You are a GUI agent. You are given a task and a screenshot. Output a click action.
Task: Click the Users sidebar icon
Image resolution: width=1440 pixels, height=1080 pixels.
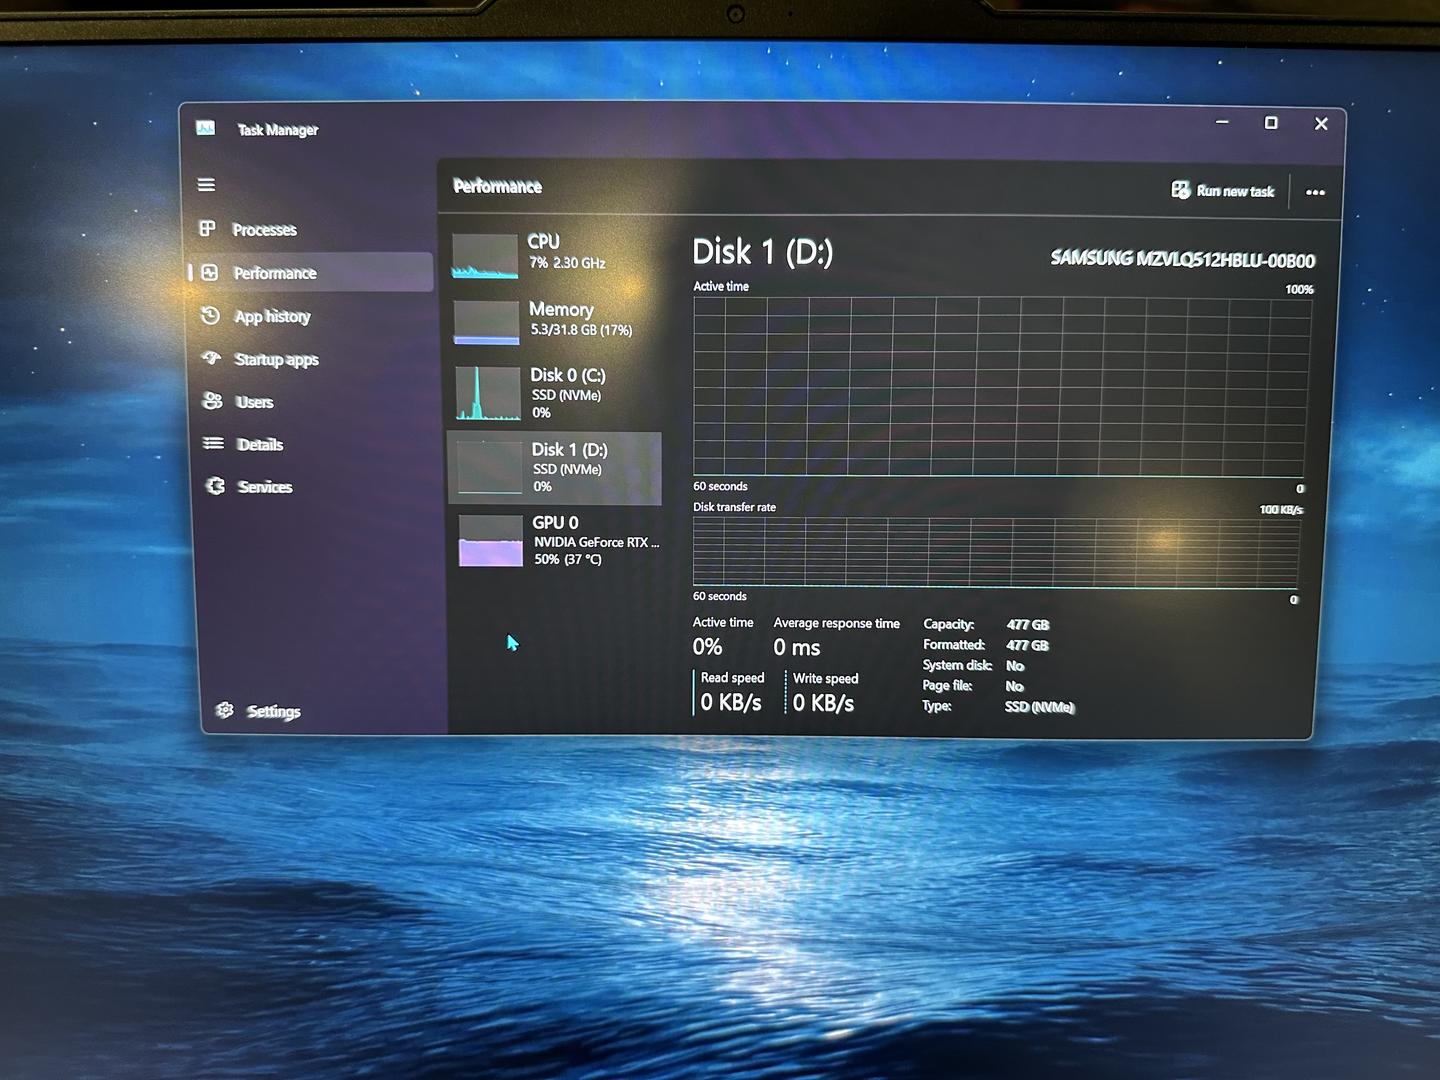tap(212, 401)
